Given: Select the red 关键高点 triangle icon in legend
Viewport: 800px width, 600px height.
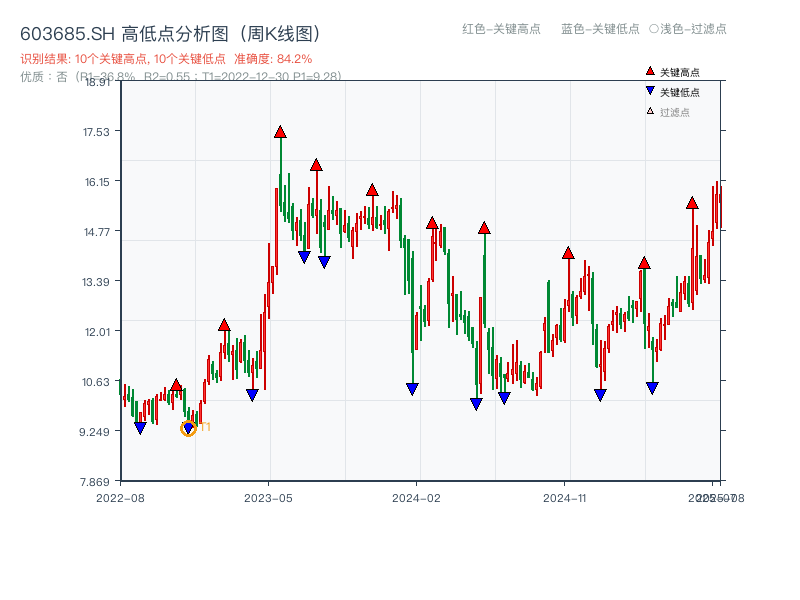Looking at the screenshot, I should tap(650, 70).
